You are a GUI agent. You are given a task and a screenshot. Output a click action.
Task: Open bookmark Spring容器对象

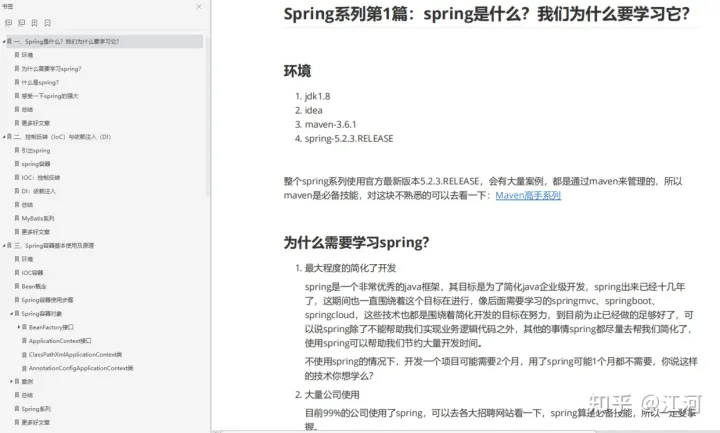click(41, 314)
